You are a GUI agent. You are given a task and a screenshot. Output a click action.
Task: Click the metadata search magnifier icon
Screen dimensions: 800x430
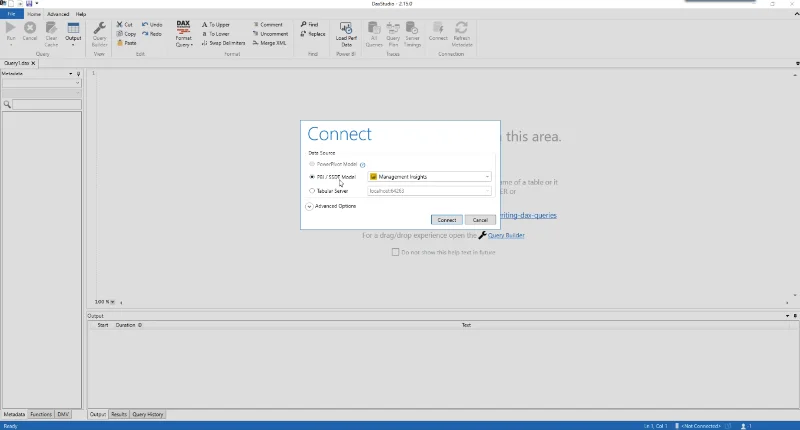pyautogui.click(x=7, y=105)
